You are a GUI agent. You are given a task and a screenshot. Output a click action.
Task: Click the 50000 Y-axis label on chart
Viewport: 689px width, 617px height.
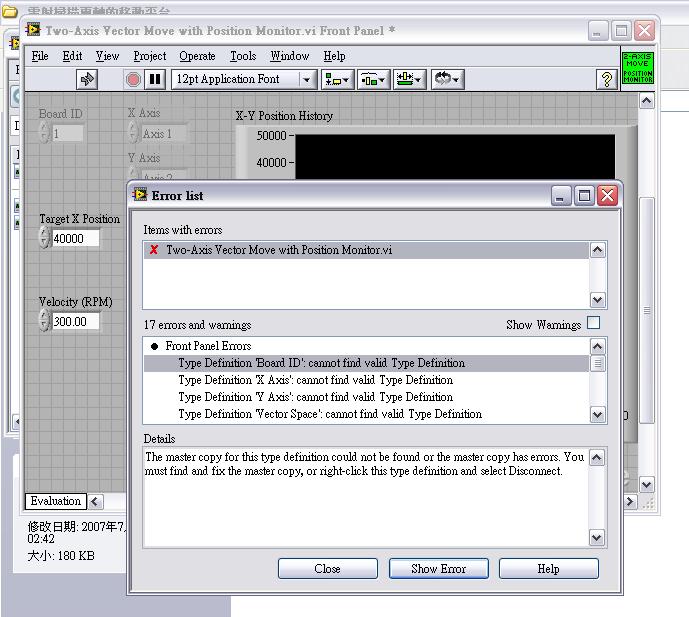coord(271,136)
